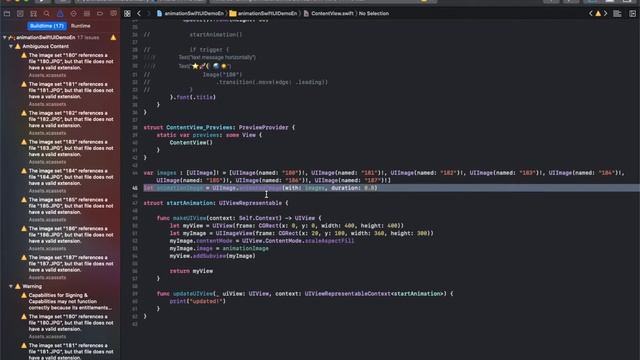This screenshot has height=360, width=640.
Task: Select Capabilities for Signing warning
Action: pyautogui.click(x=67, y=302)
